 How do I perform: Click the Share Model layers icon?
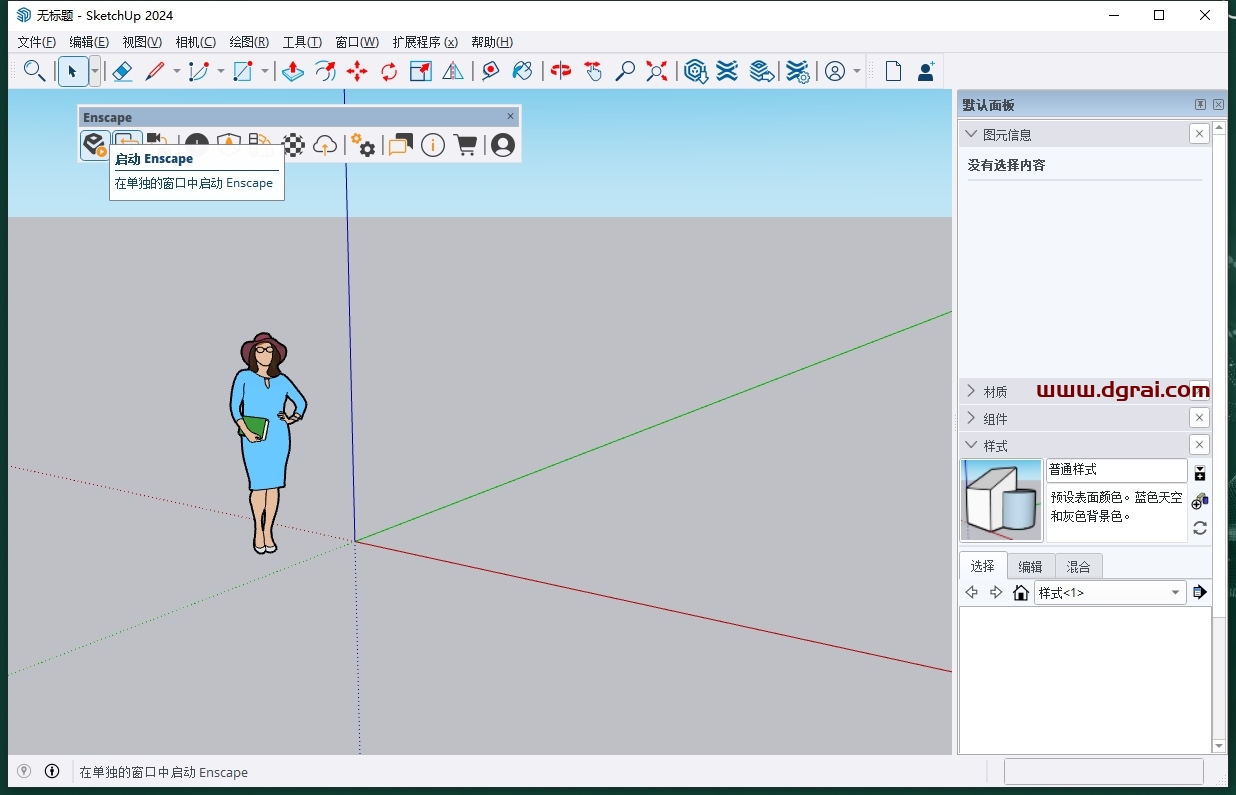tap(761, 71)
